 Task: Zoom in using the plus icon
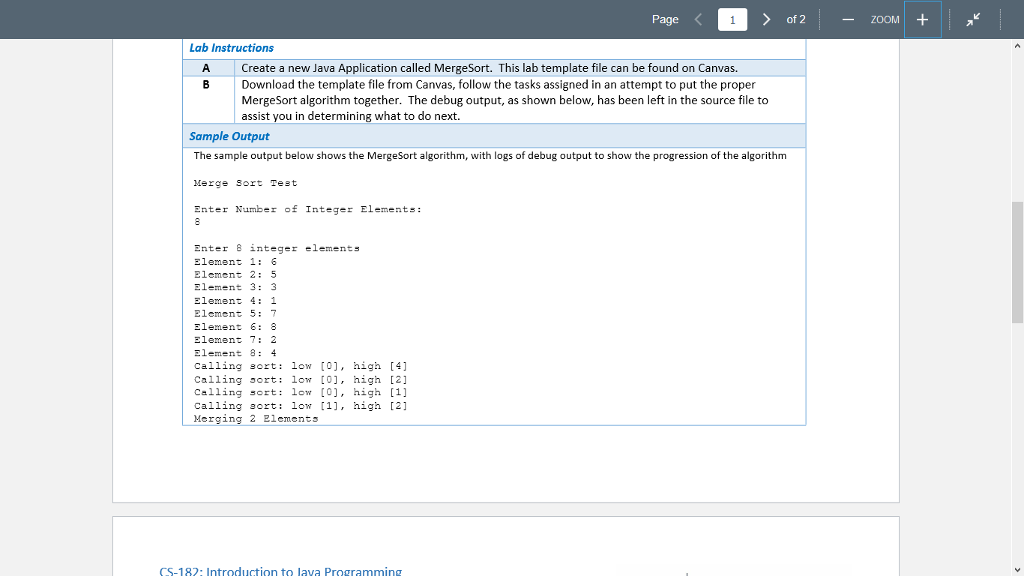click(922, 18)
